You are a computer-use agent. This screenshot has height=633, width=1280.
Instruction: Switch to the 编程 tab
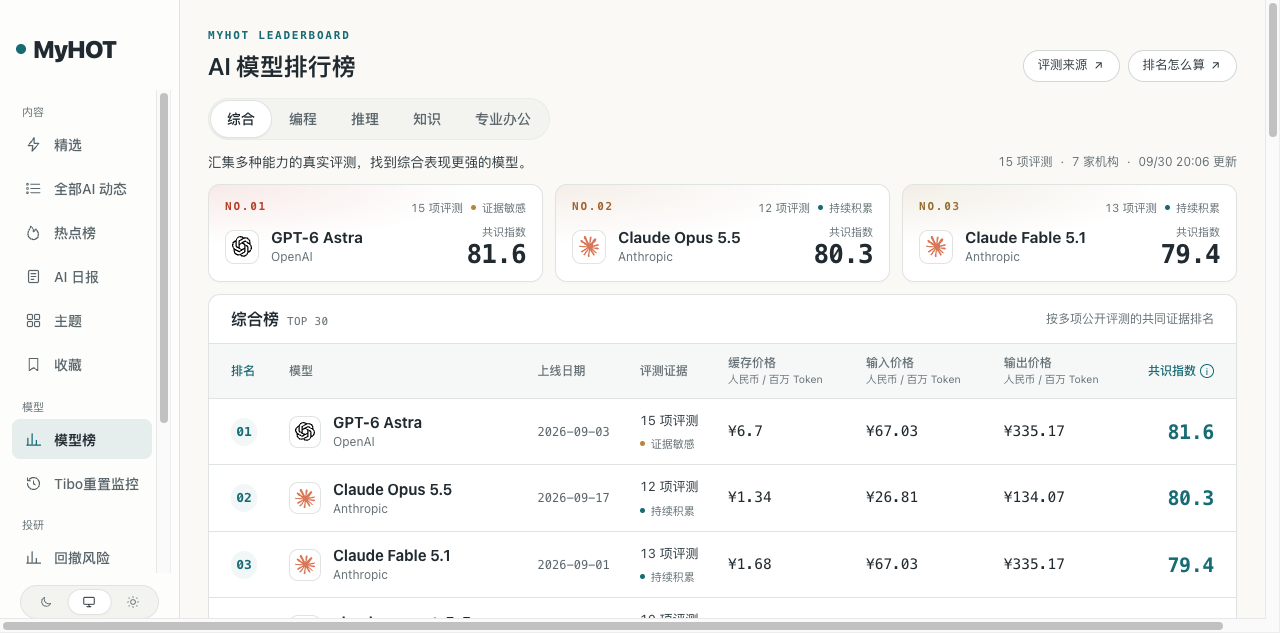click(x=303, y=119)
